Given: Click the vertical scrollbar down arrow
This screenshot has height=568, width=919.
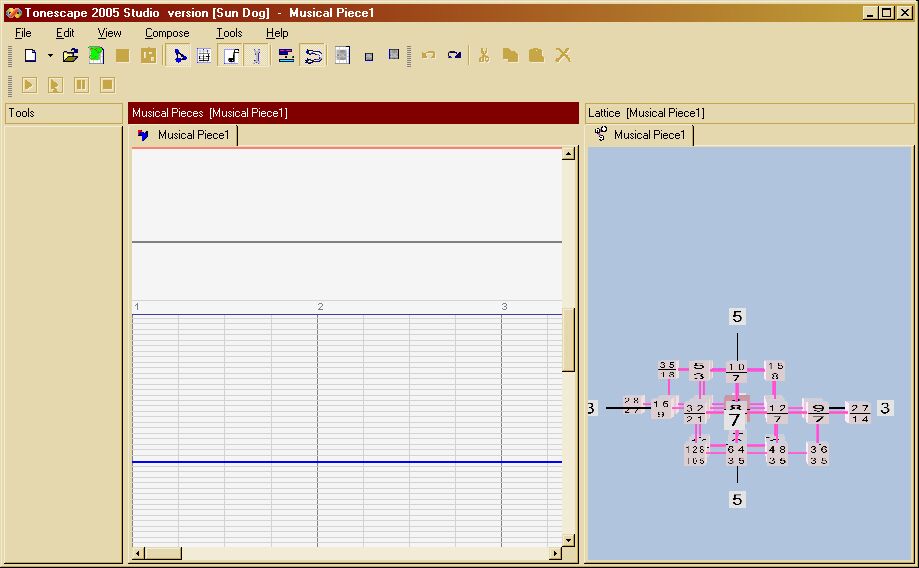Looking at the screenshot, I should [x=568, y=540].
